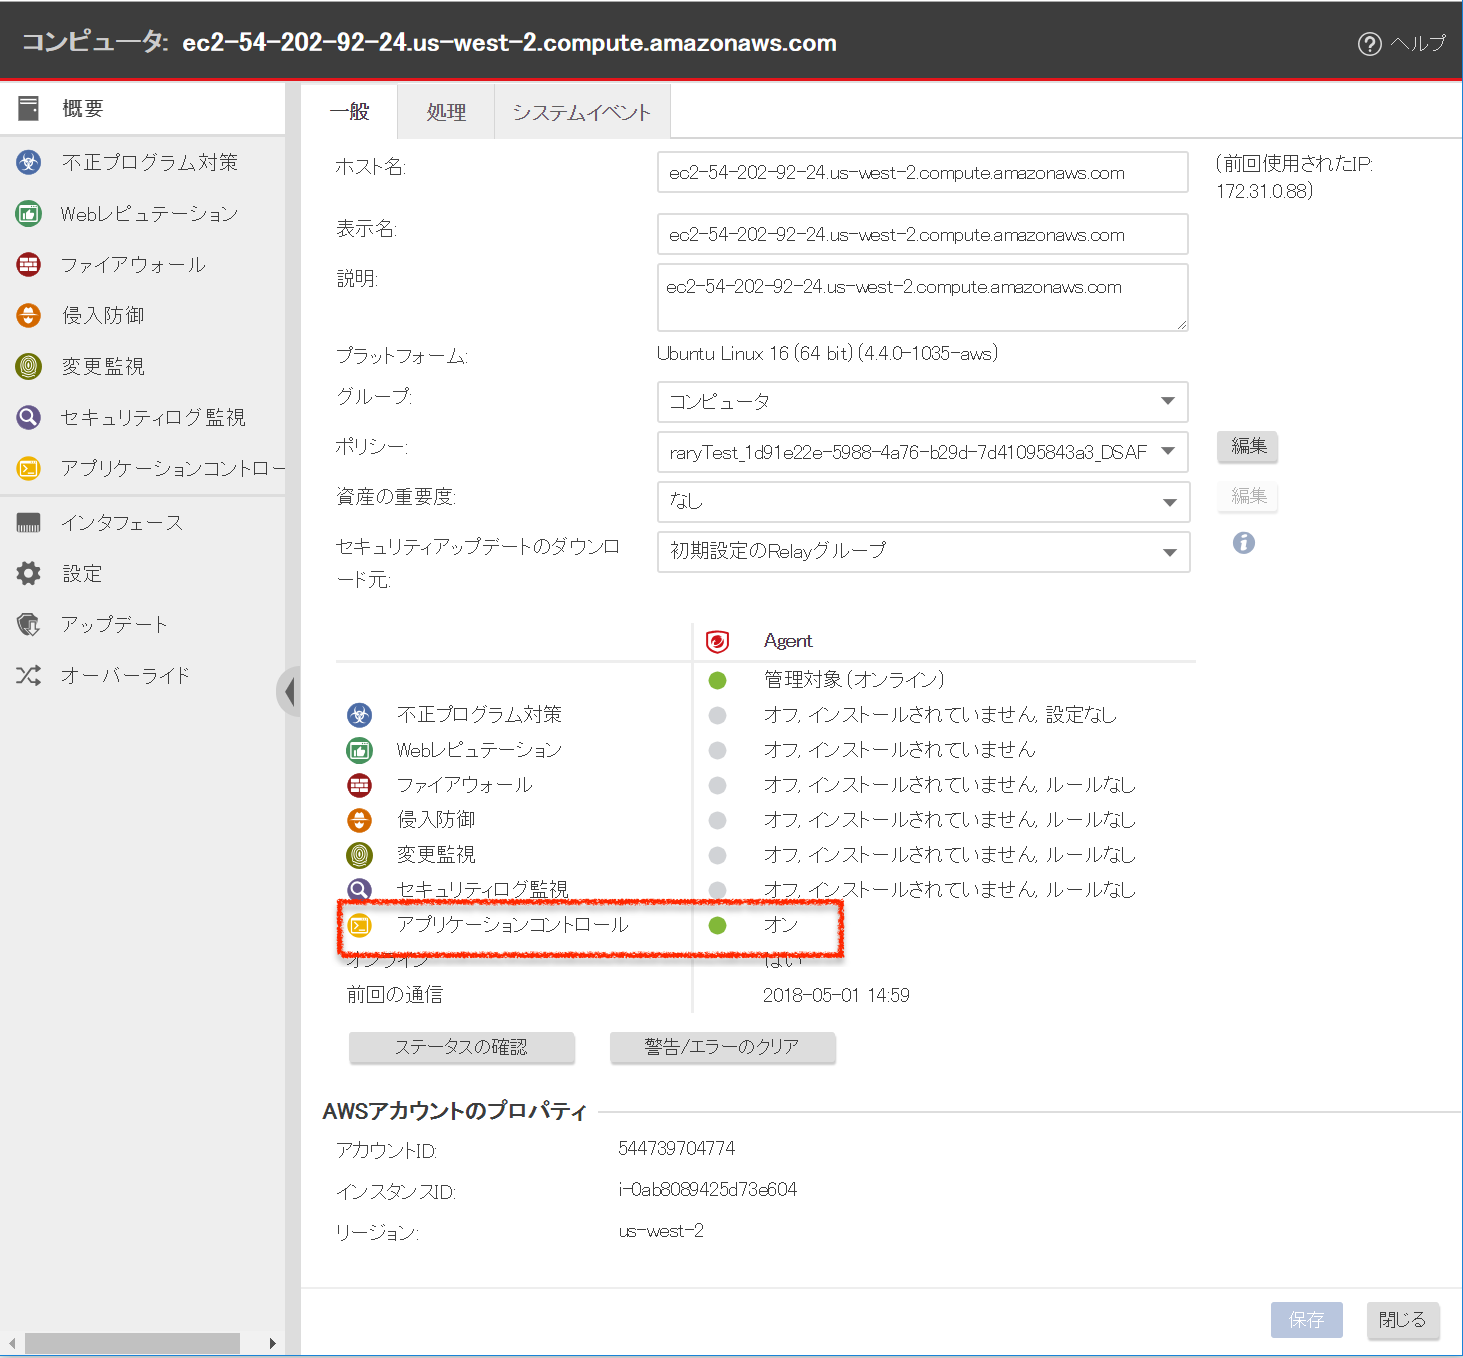This screenshot has height=1358, width=1463.
Task: Open the ファイアウォール sidebar icon
Action: [29, 264]
